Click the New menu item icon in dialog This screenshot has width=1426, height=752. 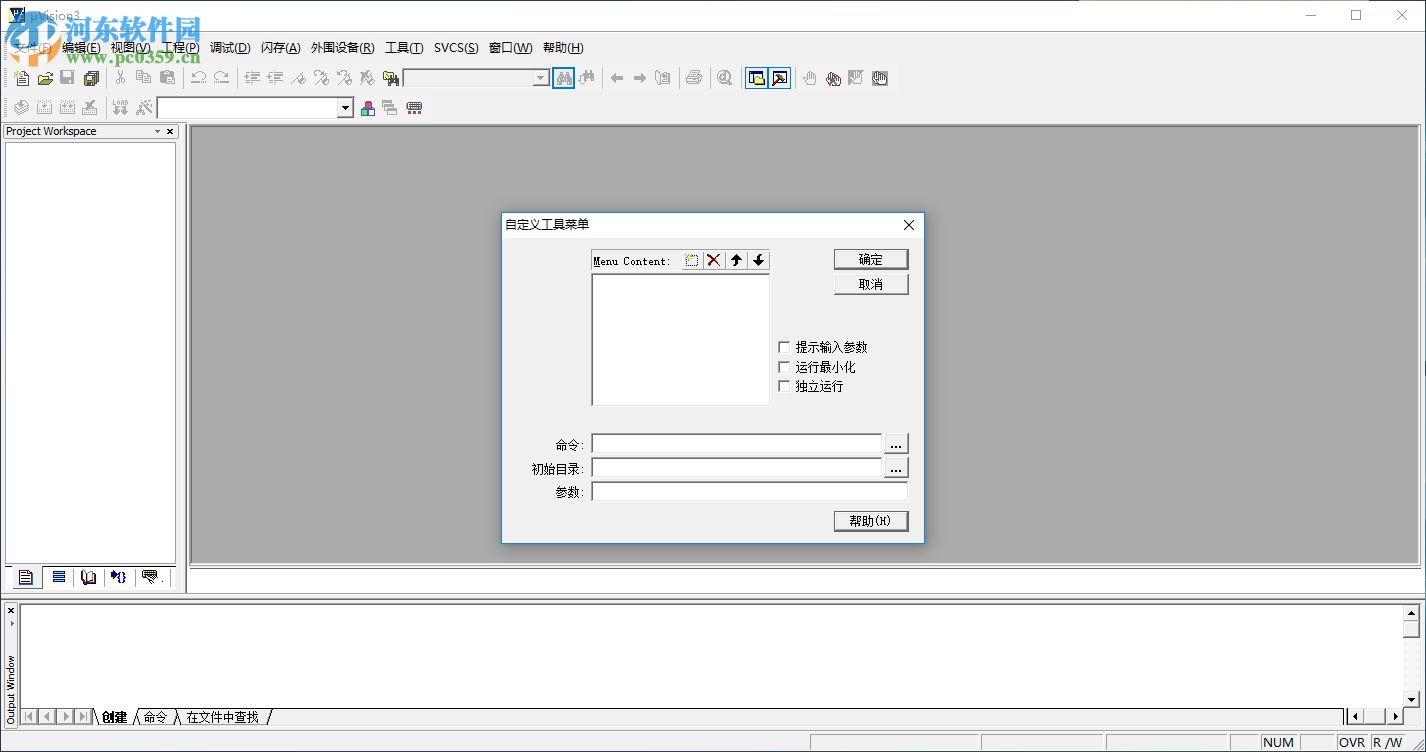pyautogui.click(x=691, y=261)
